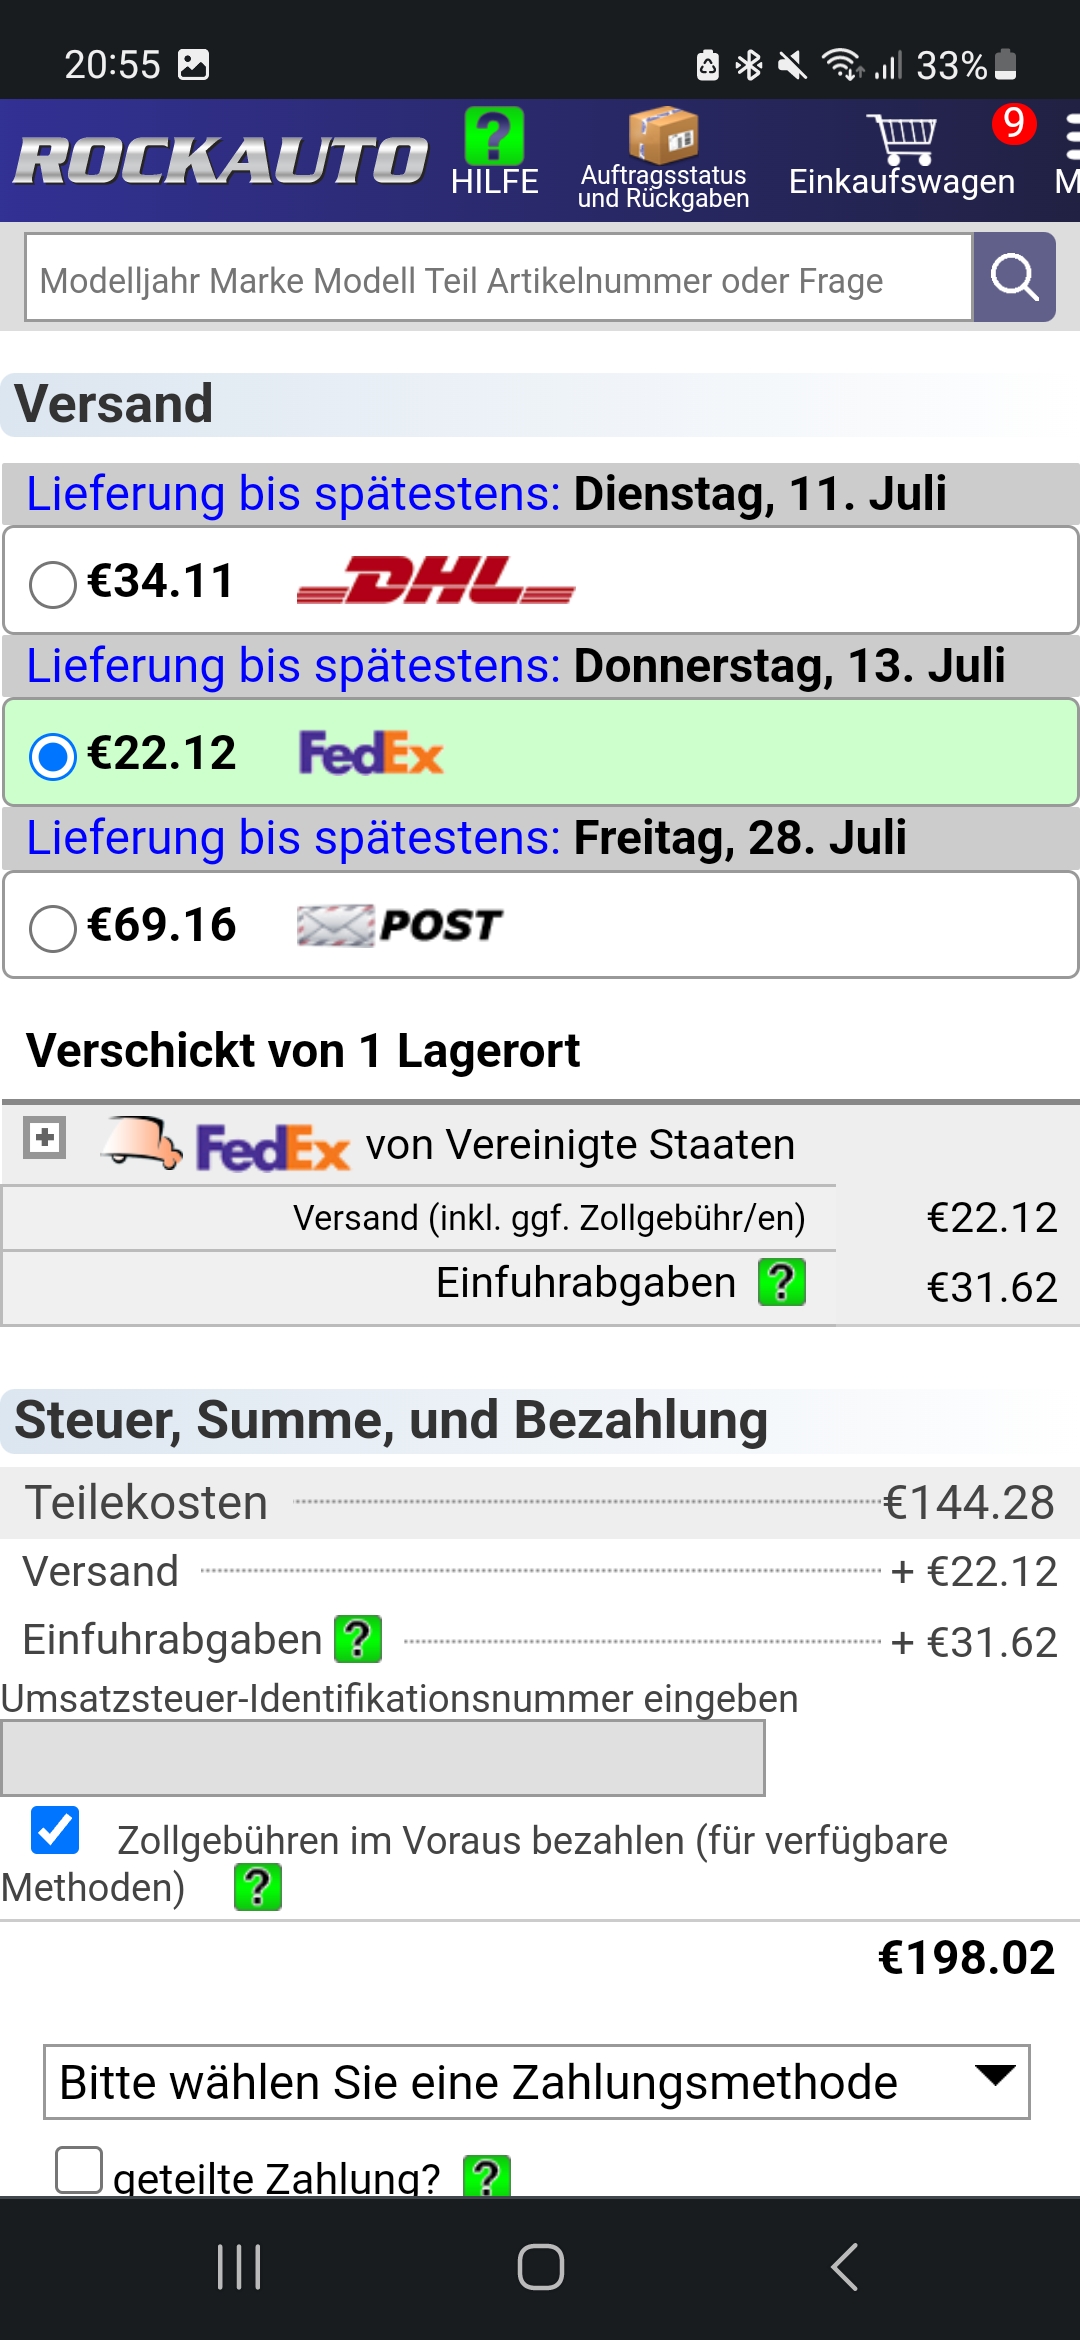Viewport: 1080px width, 2340px height.
Task: Tap the Android back navigation button
Action: [x=844, y=2266]
